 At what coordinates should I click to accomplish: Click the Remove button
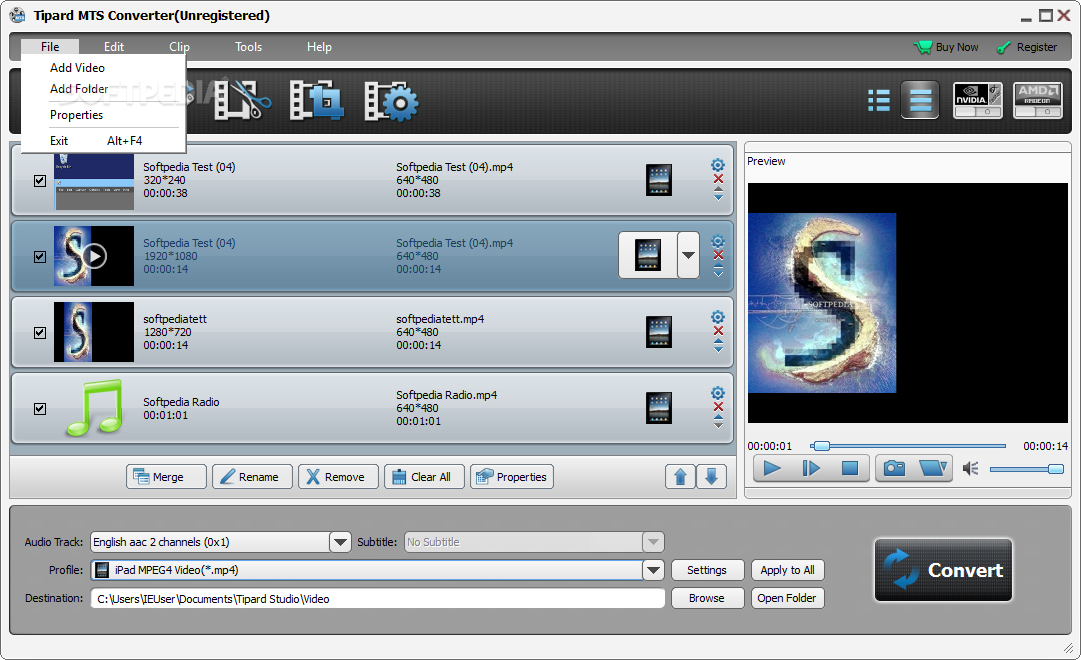point(338,477)
